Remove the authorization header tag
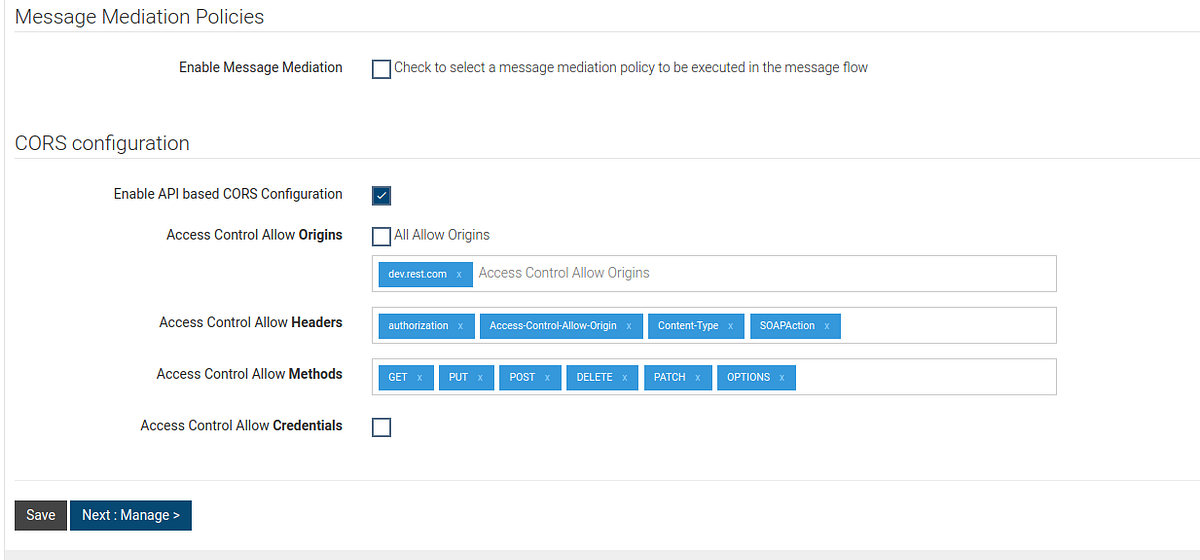The height and width of the screenshot is (560, 1200). tap(460, 326)
